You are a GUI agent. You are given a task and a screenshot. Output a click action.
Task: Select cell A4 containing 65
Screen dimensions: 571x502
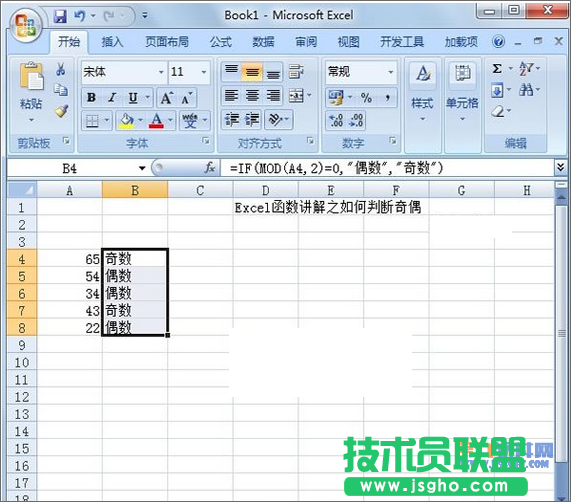(70, 259)
